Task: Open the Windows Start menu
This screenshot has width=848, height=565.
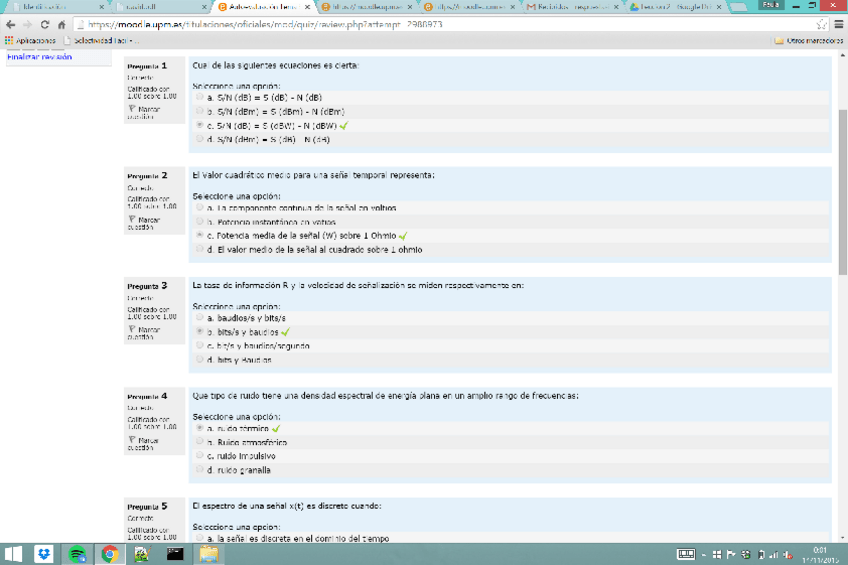Action: (14, 554)
